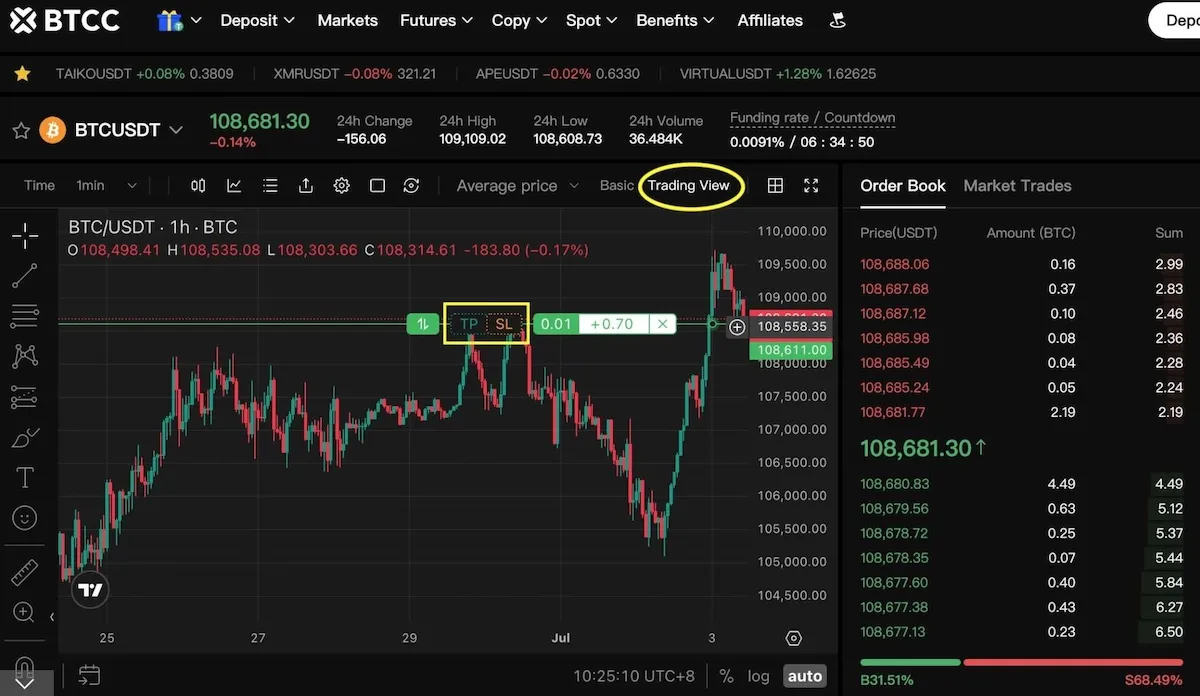Open the gear settings by the date axis
The image size is (1200, 696).
794,638
